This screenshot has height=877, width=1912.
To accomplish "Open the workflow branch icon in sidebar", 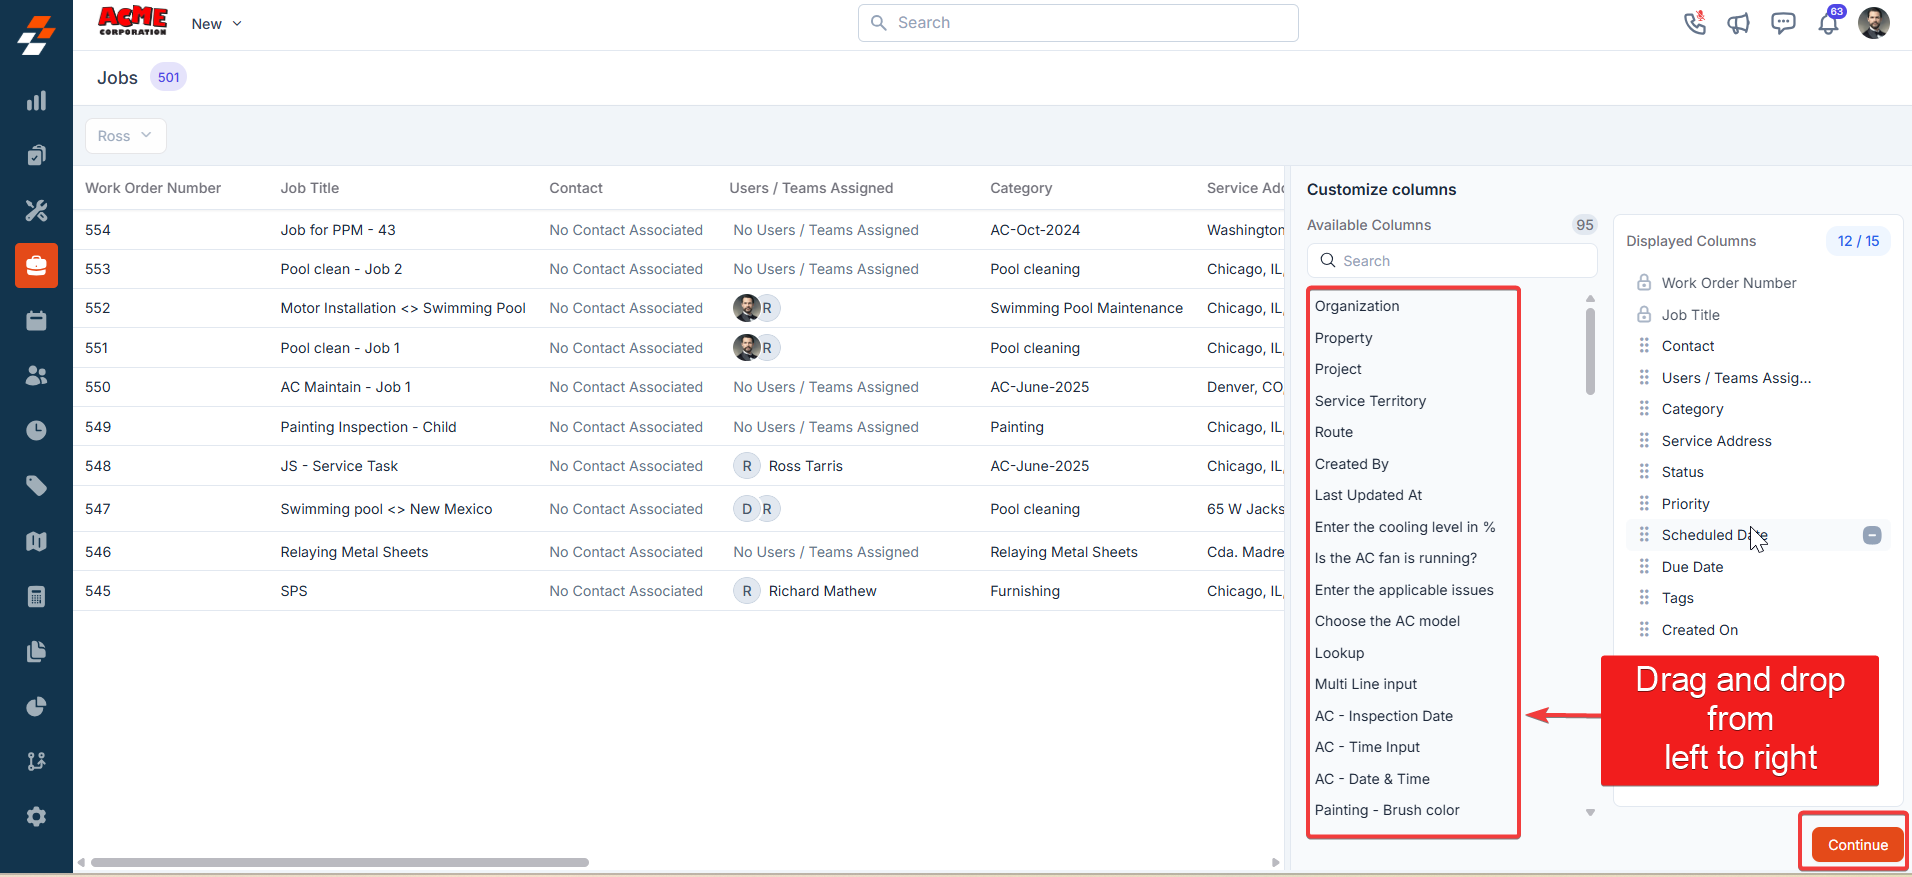I will [x=36, y=761].
